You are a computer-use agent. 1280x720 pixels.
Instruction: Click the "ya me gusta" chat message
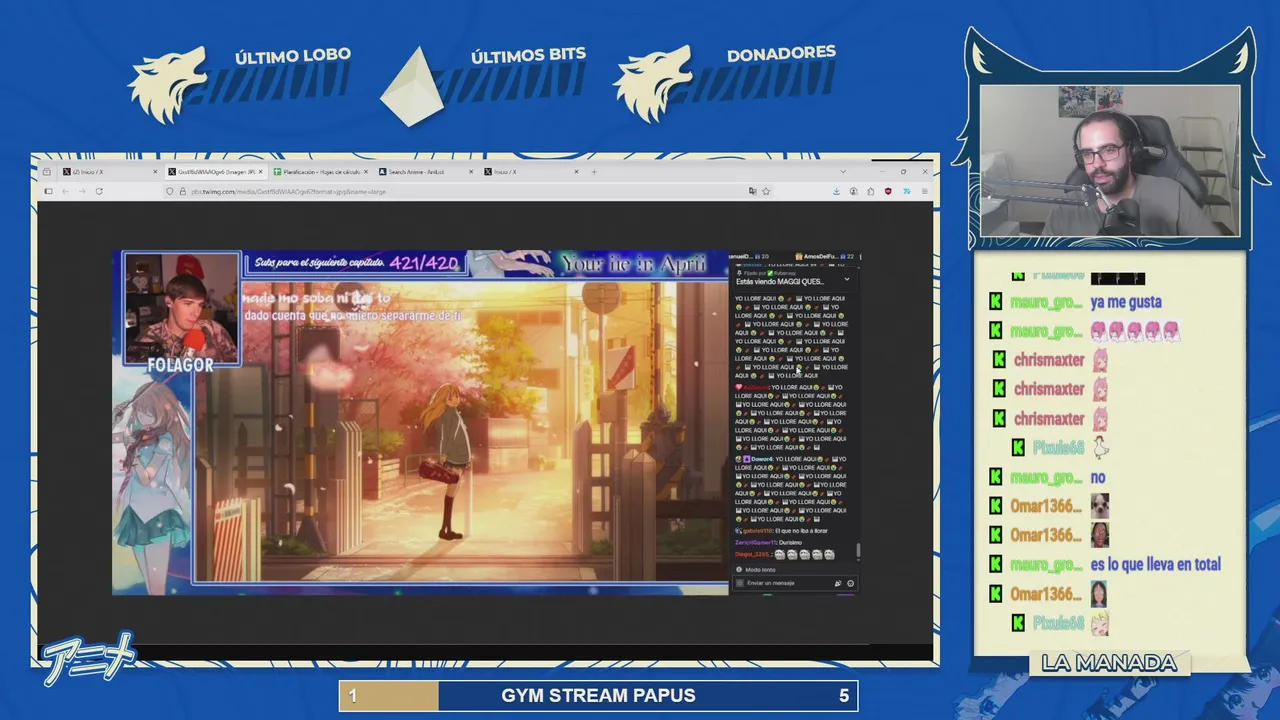(x=1126, y=302)
